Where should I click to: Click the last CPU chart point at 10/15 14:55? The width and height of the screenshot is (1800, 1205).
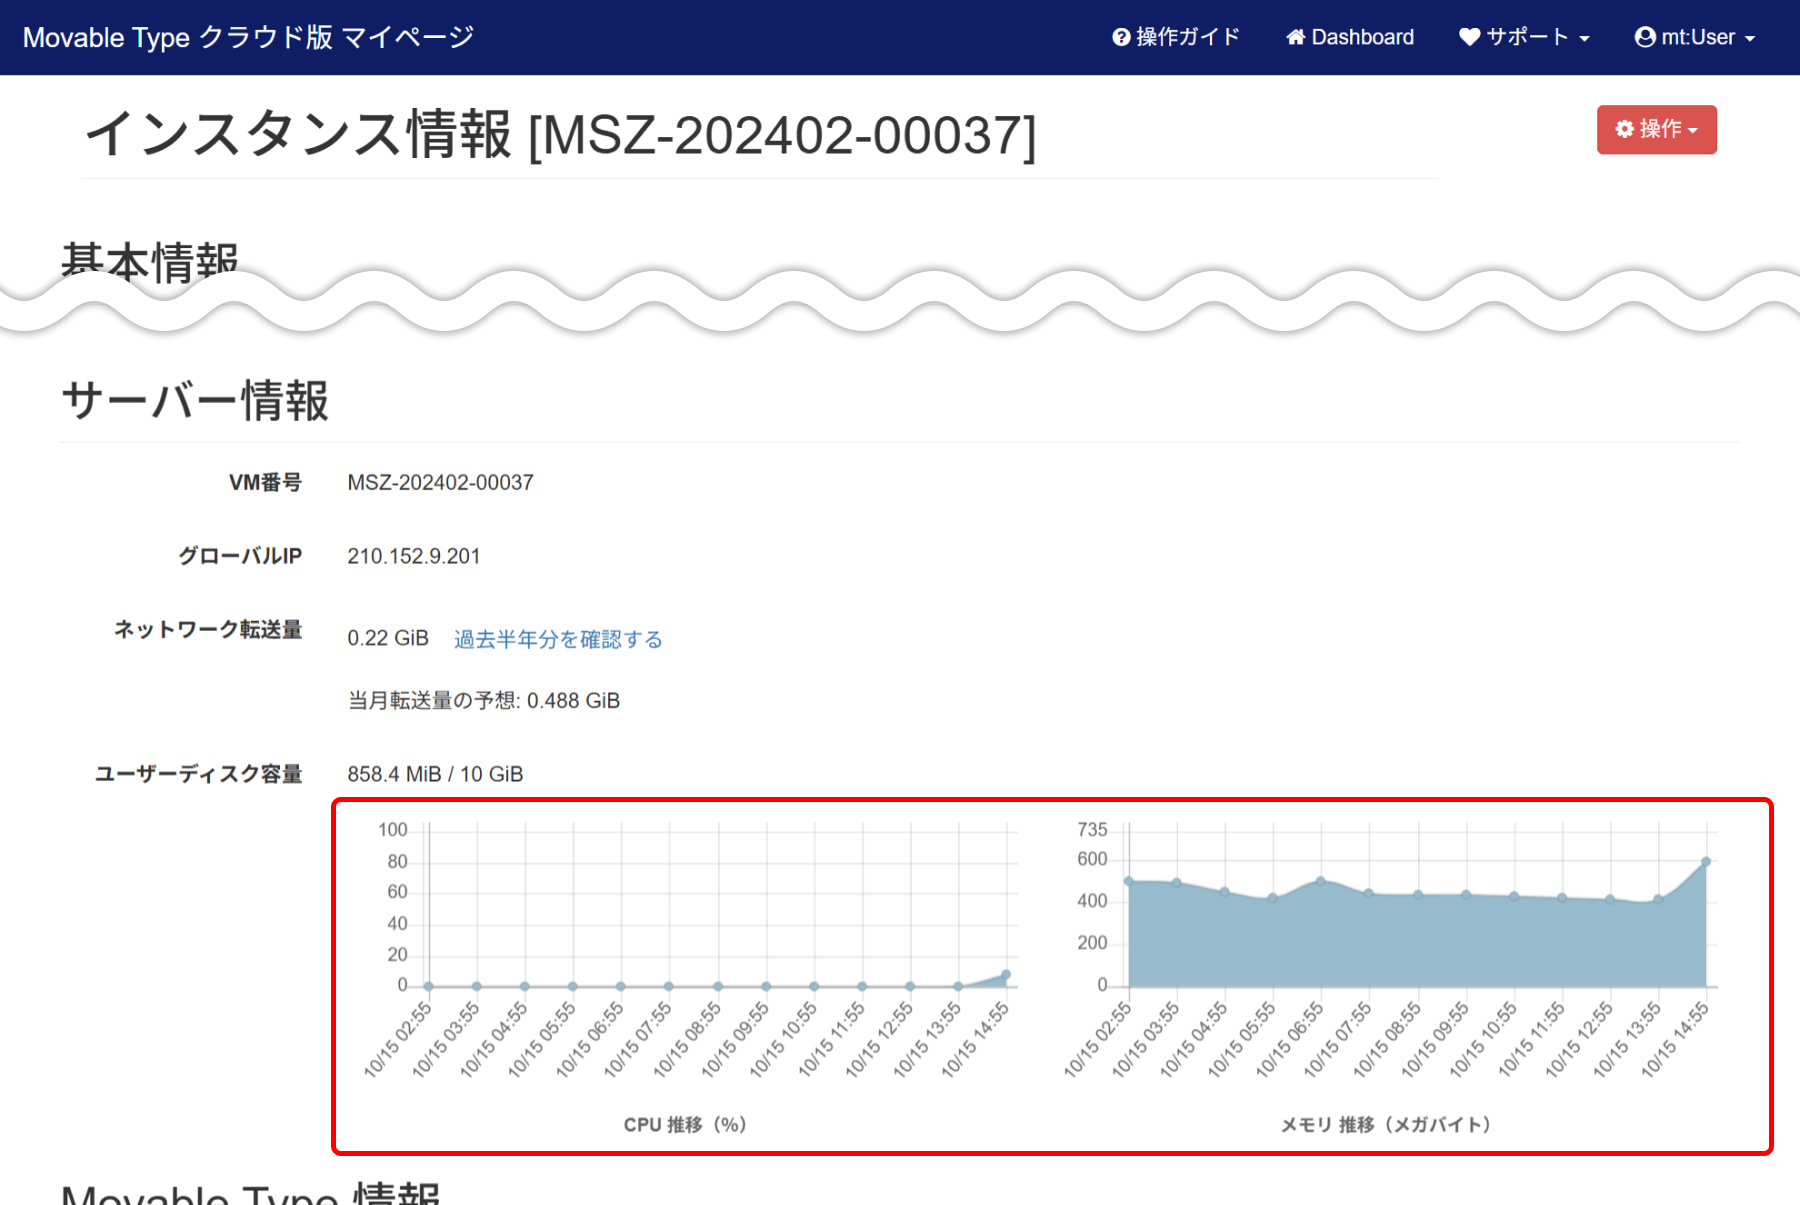coord(1006,974)
